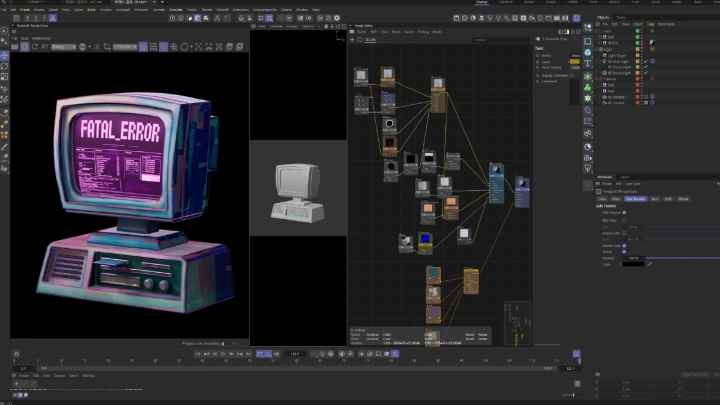Switch to the Safe Frames attribute tab
The height and width of the screenshot is (405, 720).
[x=636, y=199]
